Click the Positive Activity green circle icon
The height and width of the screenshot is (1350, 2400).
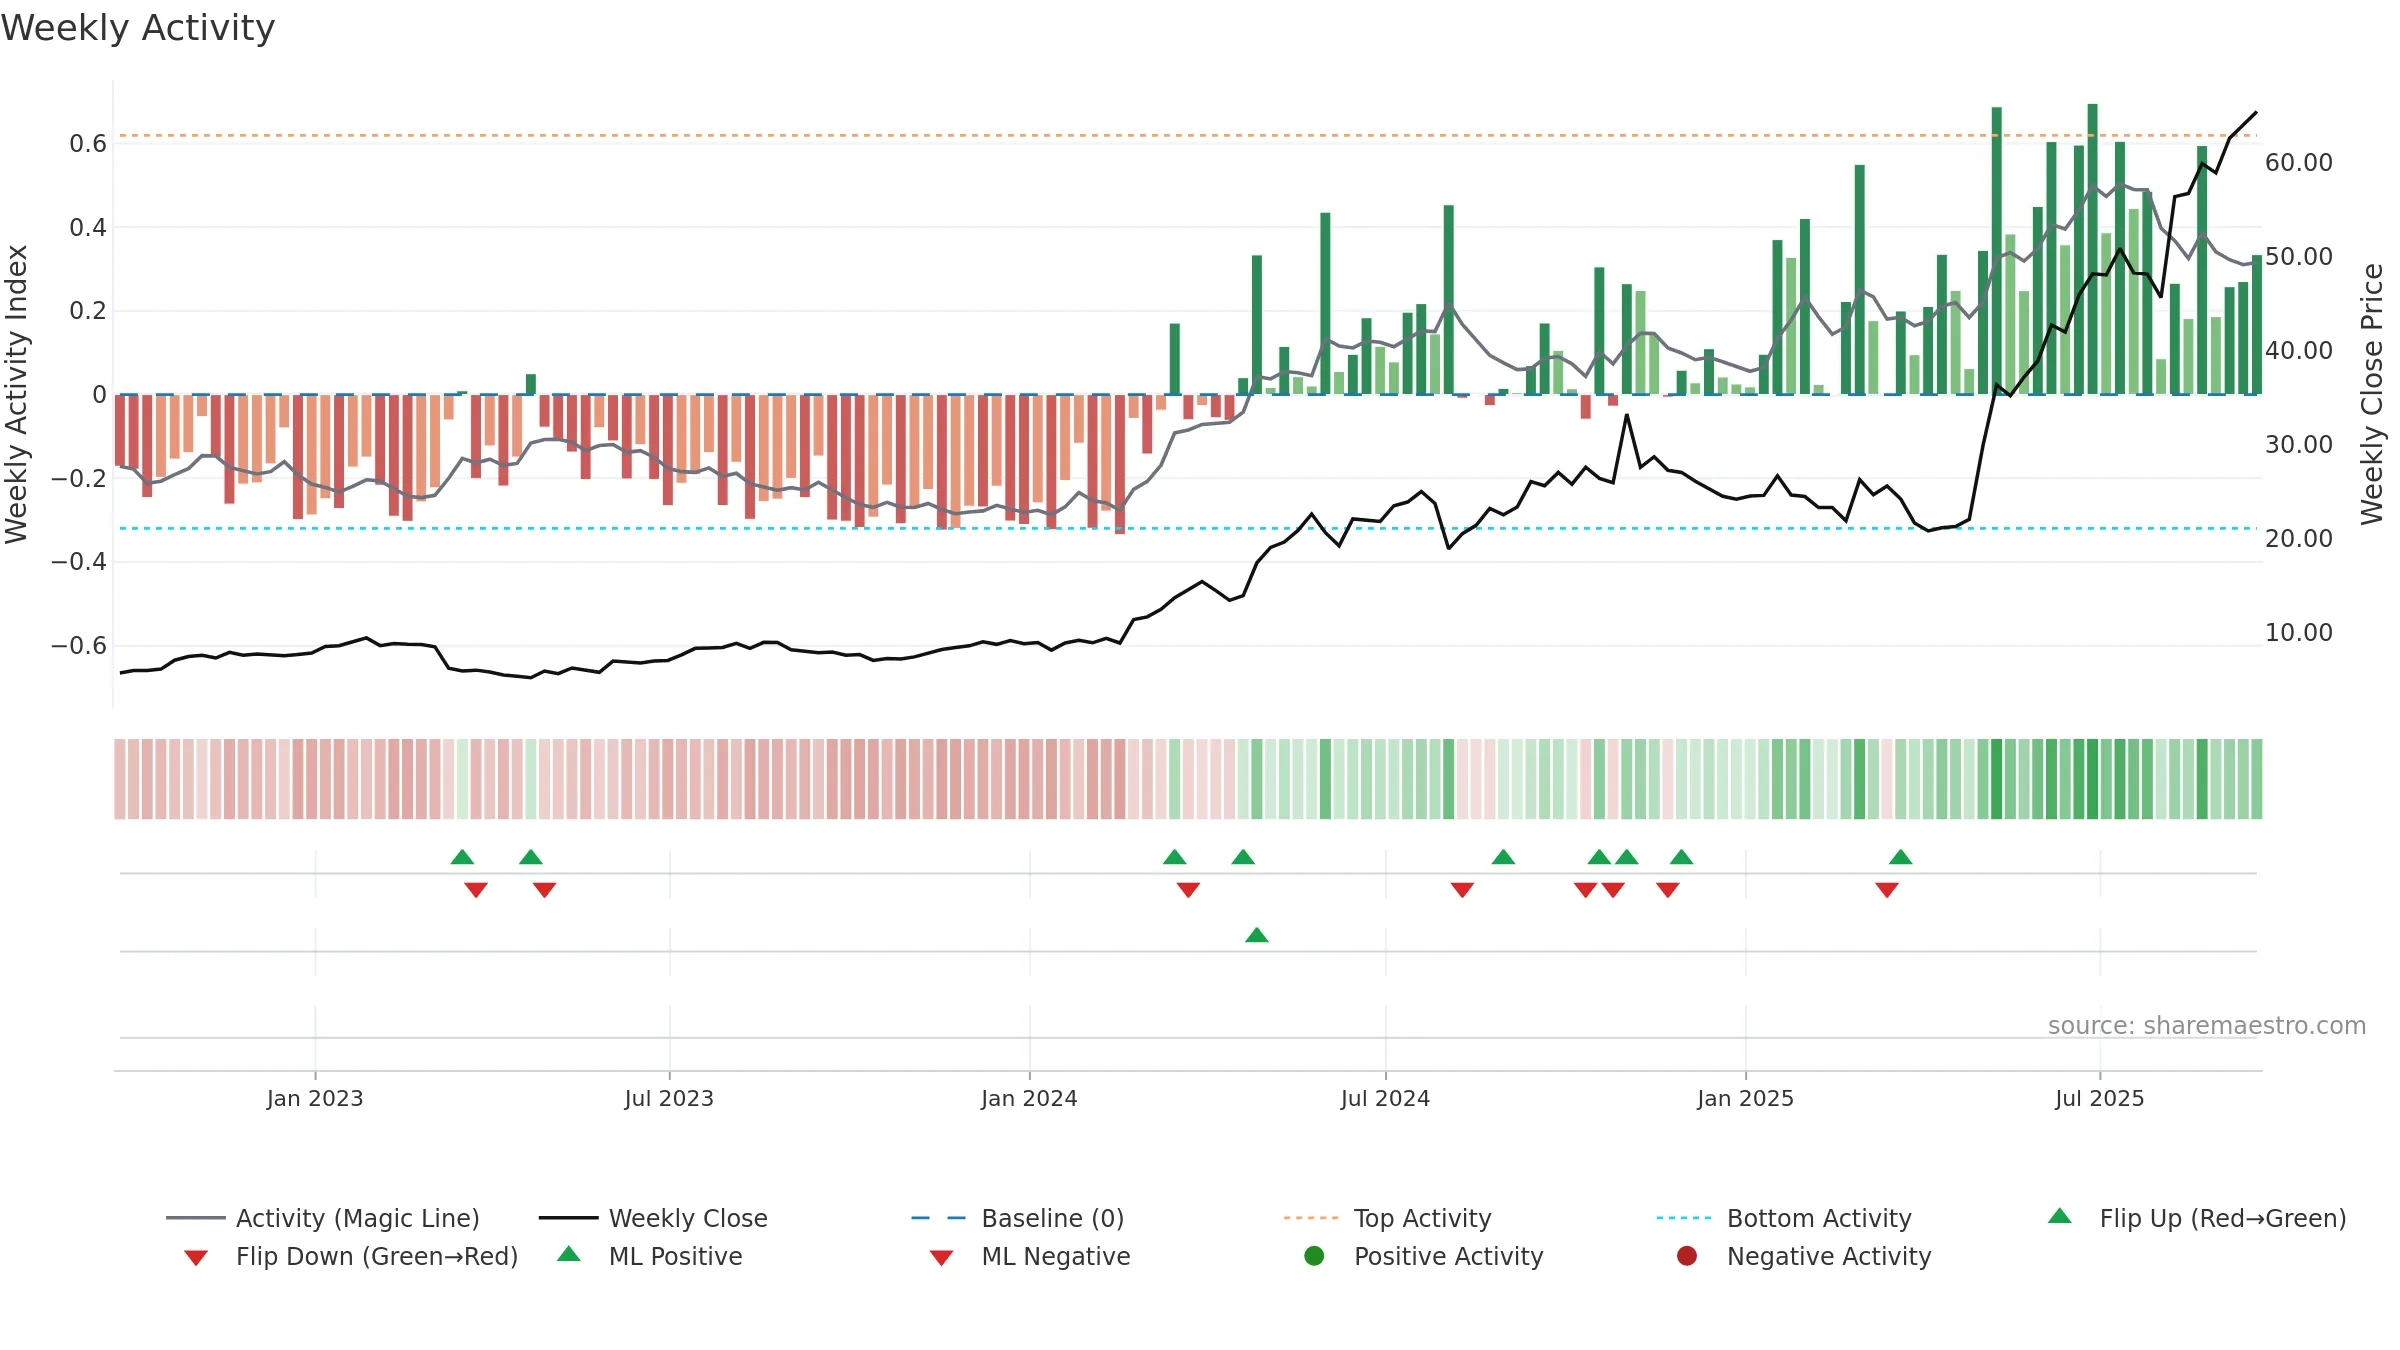[x=1314, y=1255]
